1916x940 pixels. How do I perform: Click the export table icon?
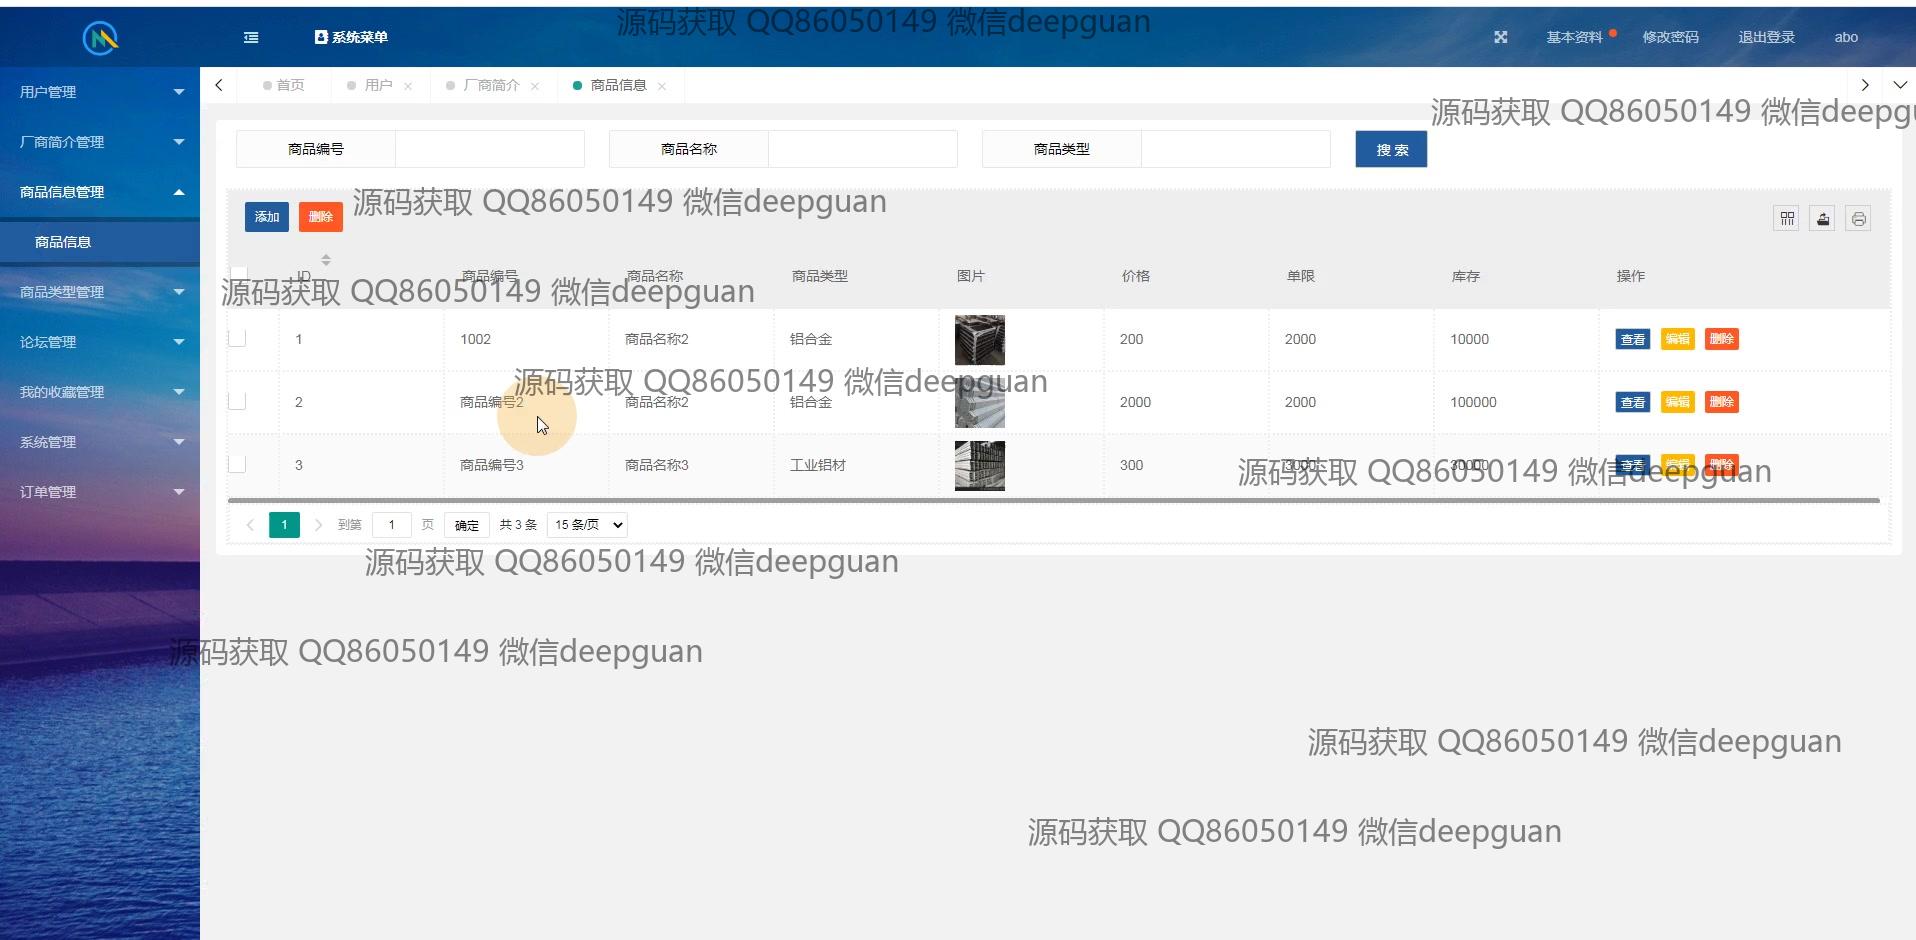[x=1822, y=218]
